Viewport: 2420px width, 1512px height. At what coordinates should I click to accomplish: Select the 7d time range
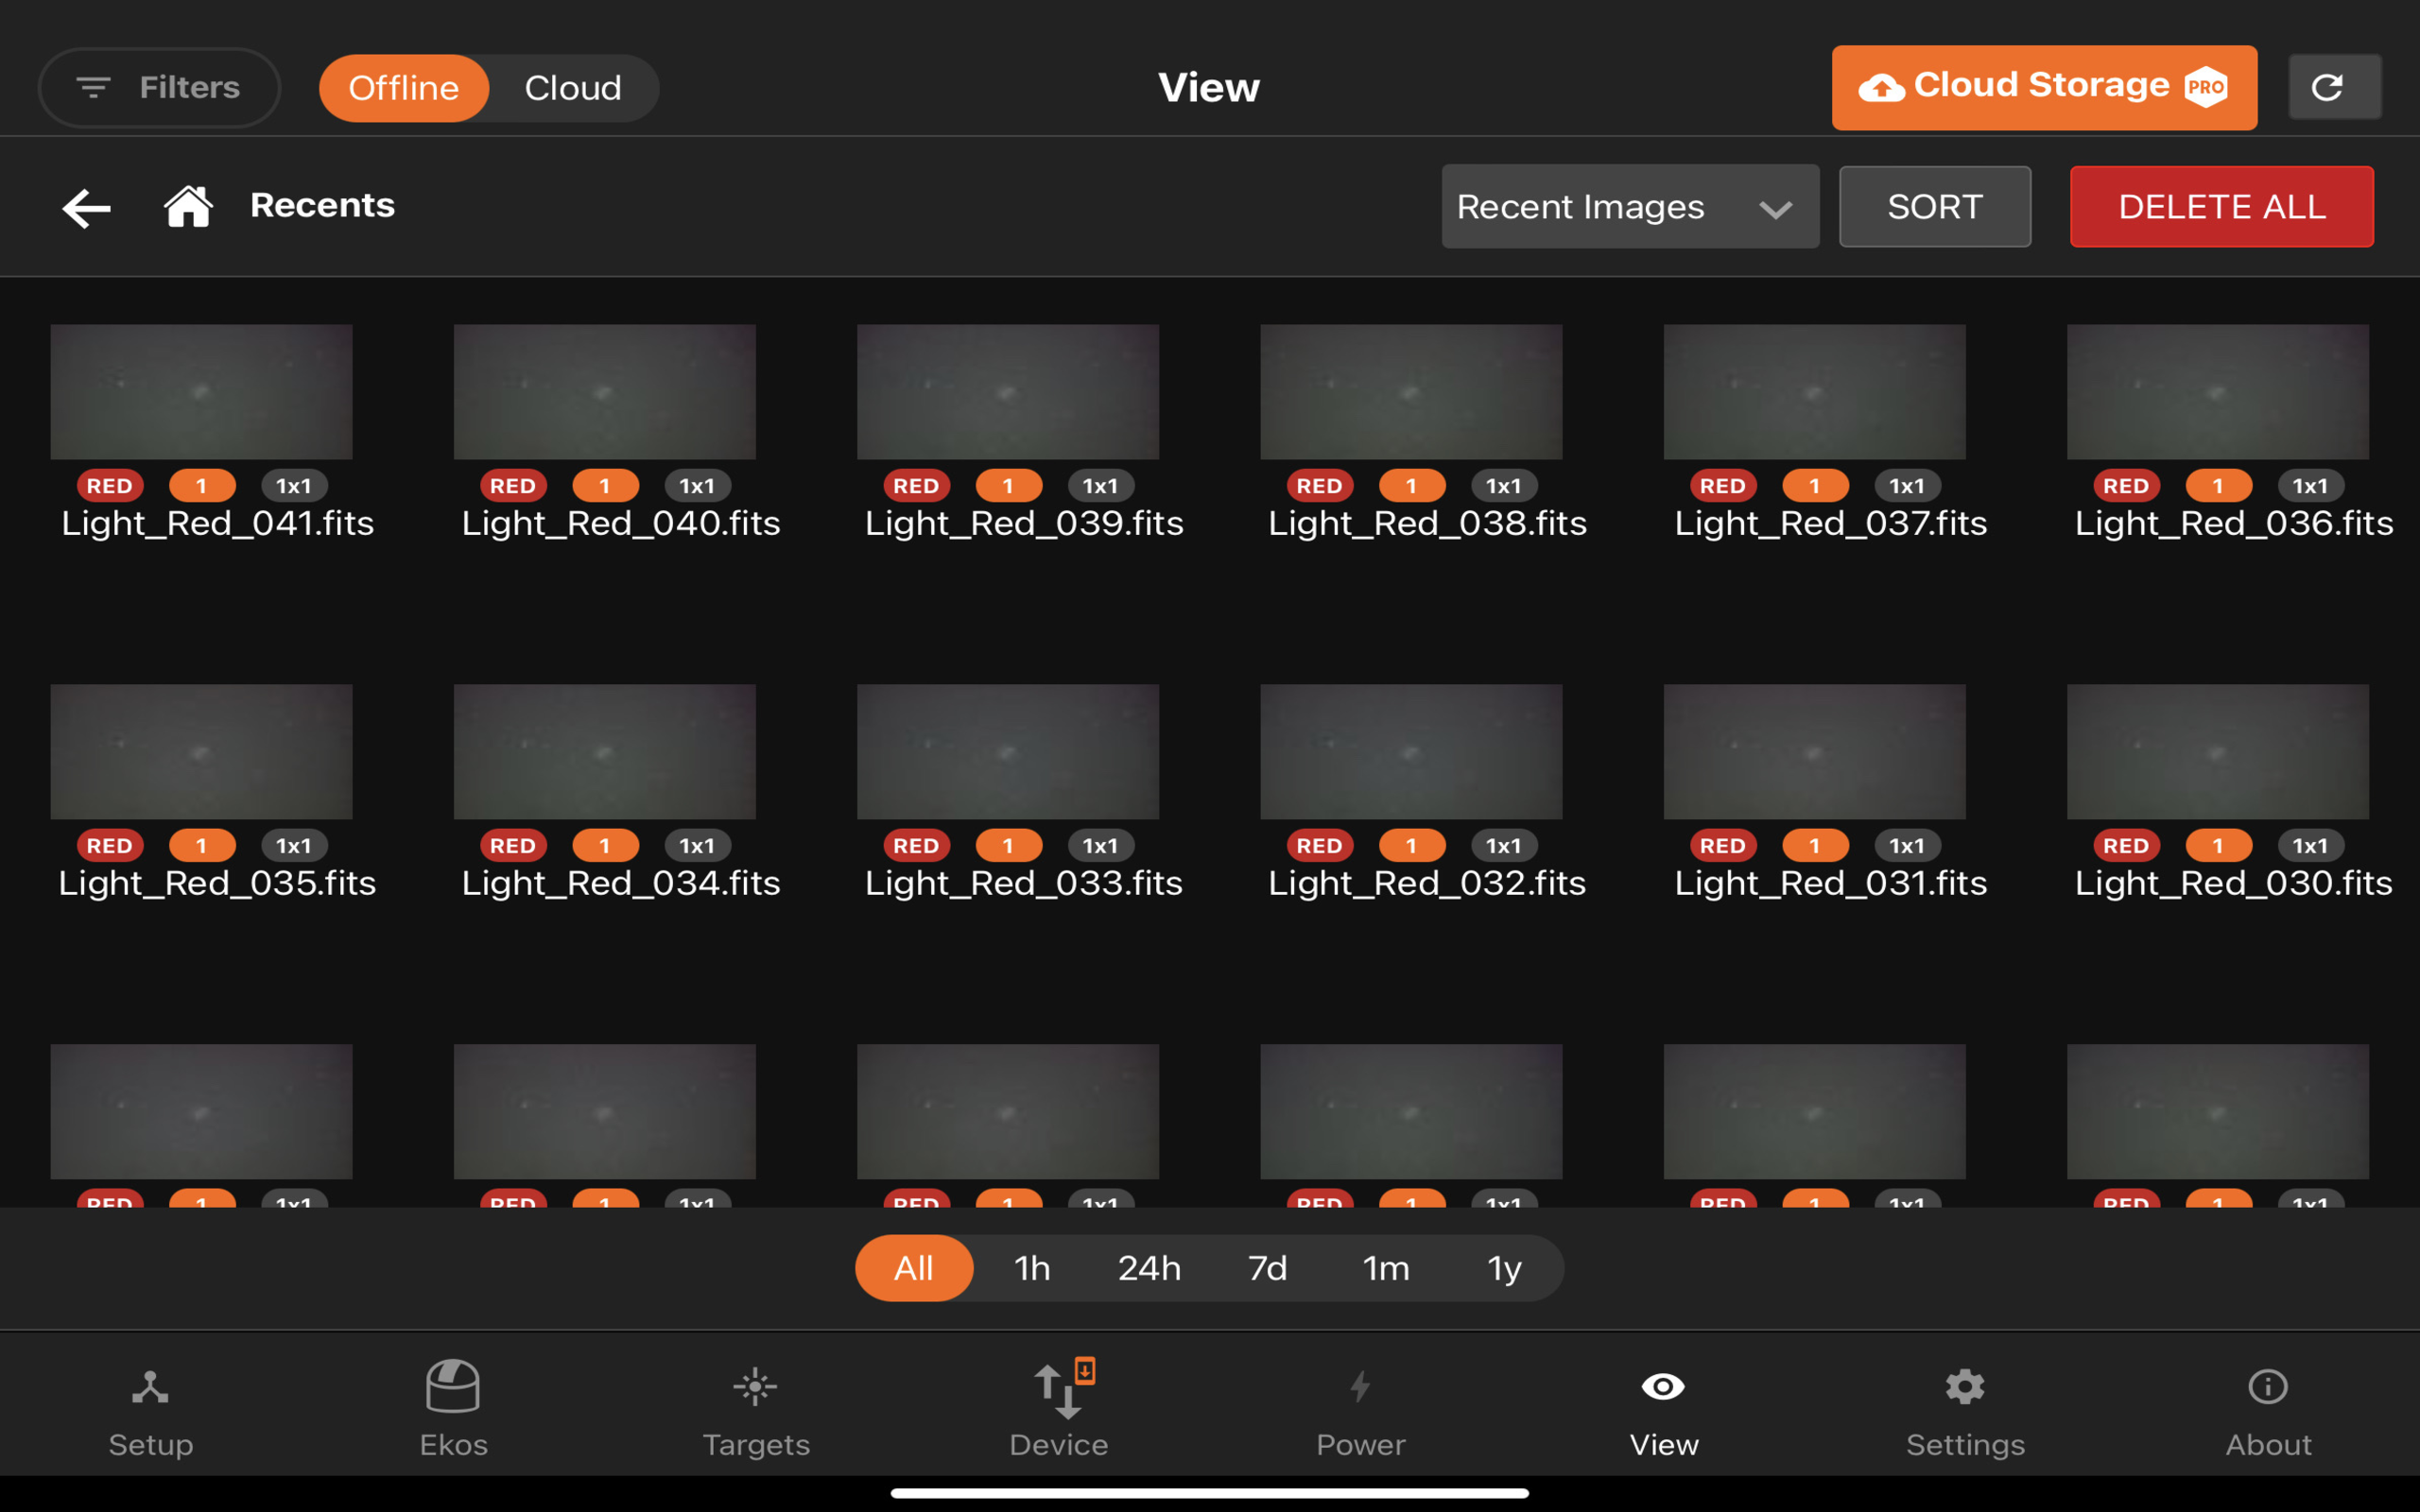(1267, 1268)
